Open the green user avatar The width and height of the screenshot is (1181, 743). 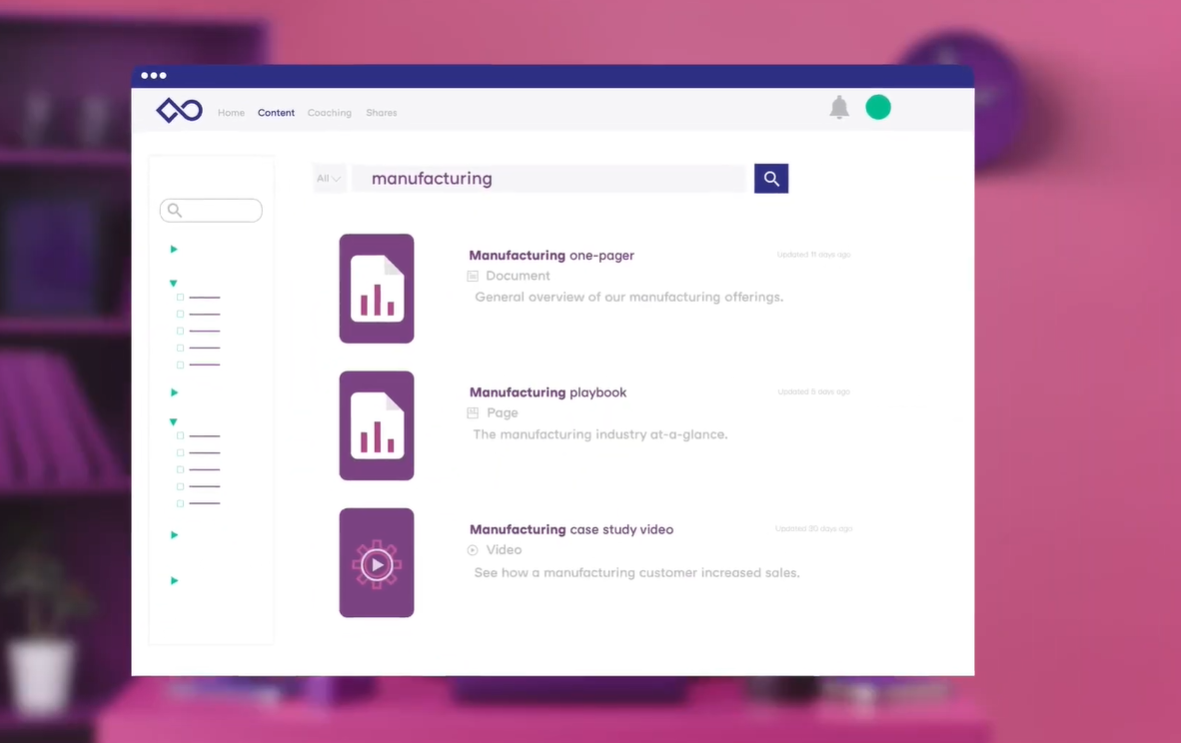pyautogui.click(x=878, y=107)
